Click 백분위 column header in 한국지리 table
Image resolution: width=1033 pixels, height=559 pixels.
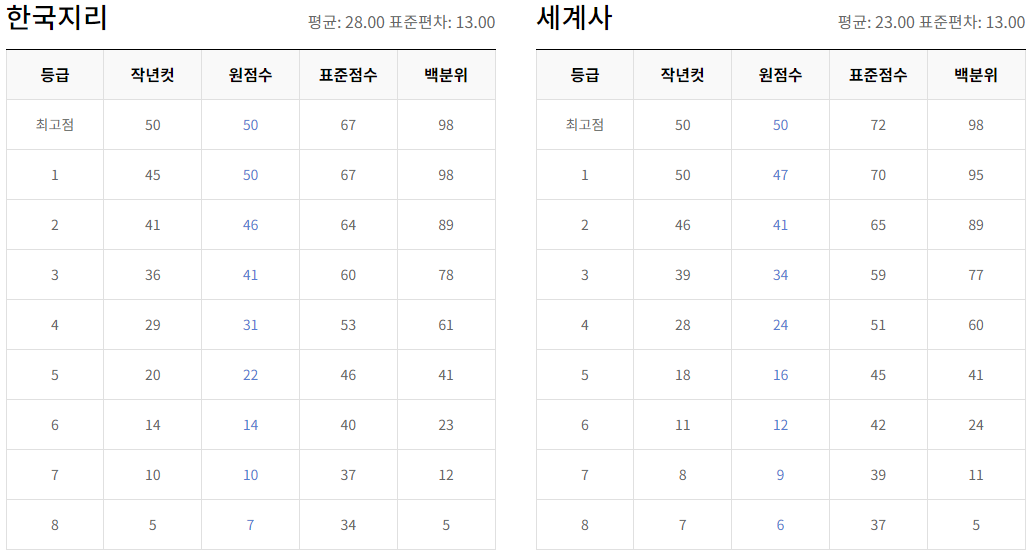[446, 75]
